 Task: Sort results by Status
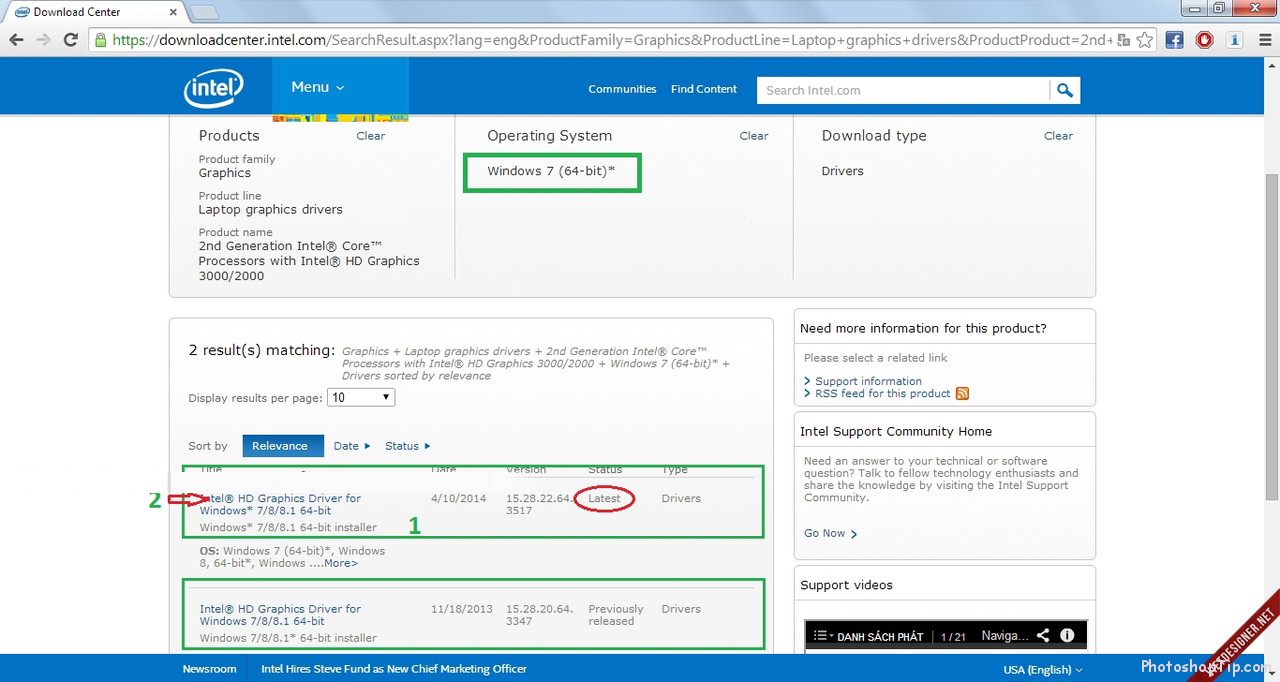point(408,446)
